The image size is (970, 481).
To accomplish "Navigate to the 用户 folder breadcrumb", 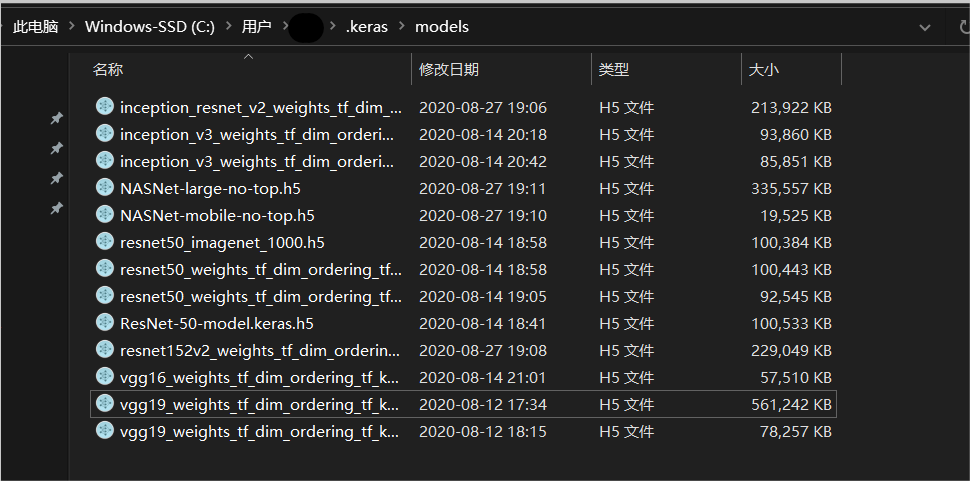I will (x=257, y=27).
